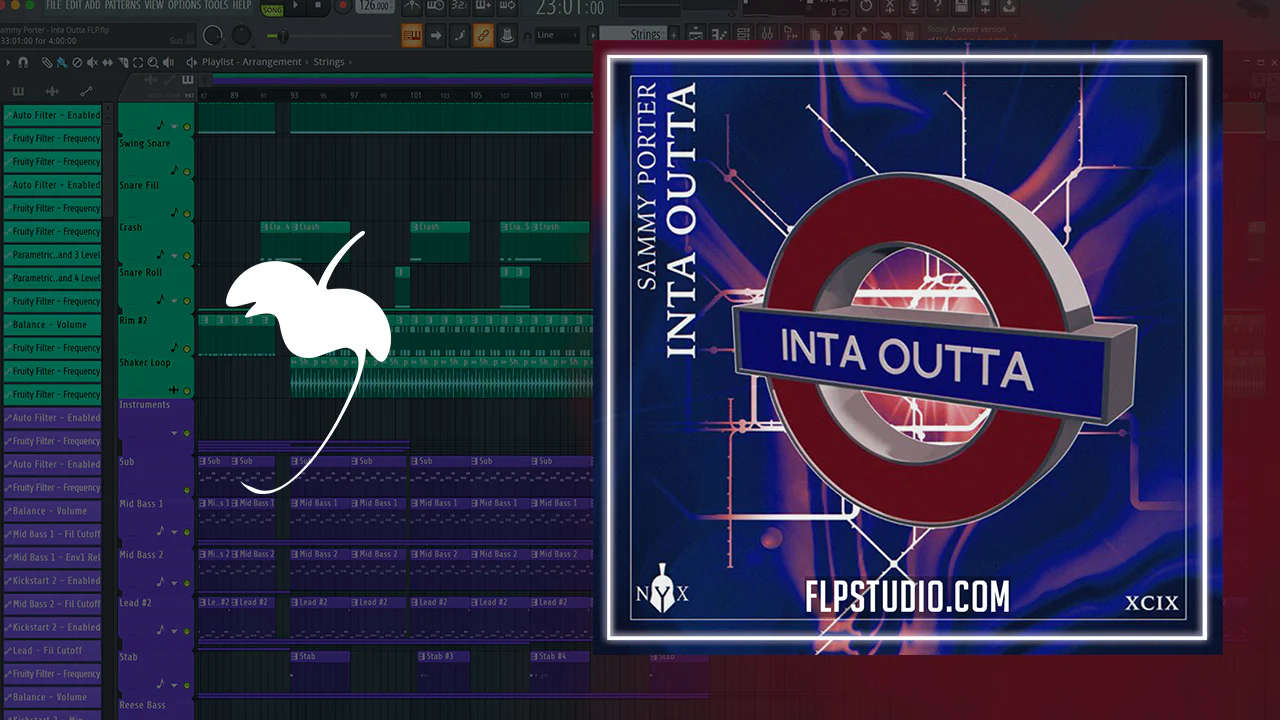Select 'Mid Bass 1 - Env1 Rel' automation clip

pyautogui.click(x=52, y=557)
